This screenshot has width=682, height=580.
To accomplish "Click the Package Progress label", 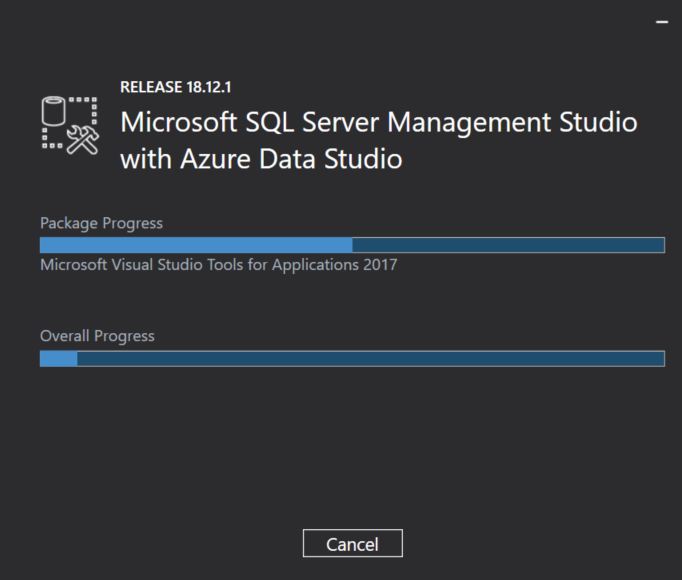I will click(x=101, y=223).
